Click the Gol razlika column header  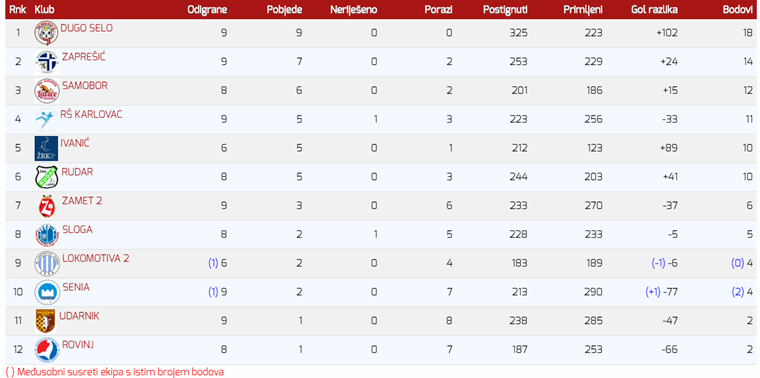pos(654,10)
